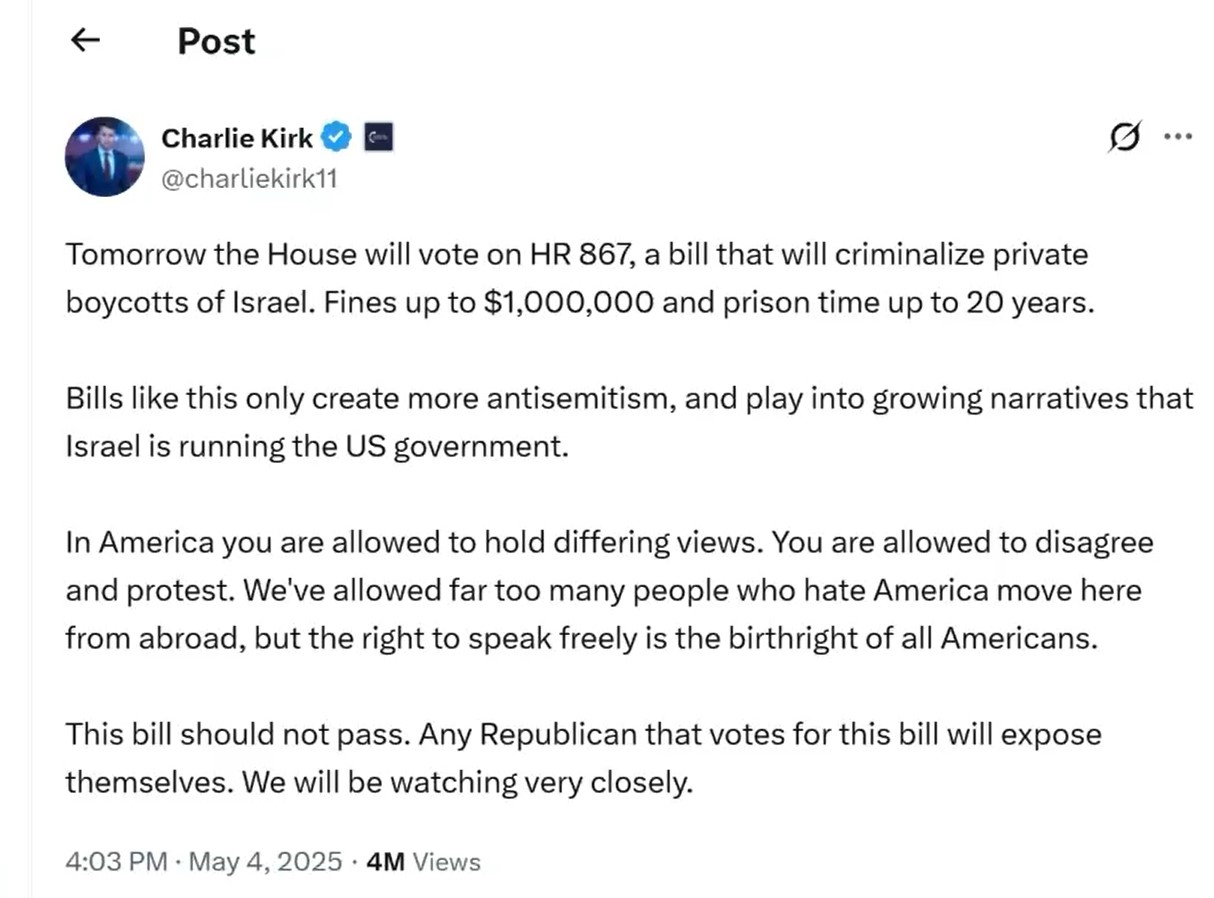Open the affiliate badge next to verified

[x=378, y=137]
